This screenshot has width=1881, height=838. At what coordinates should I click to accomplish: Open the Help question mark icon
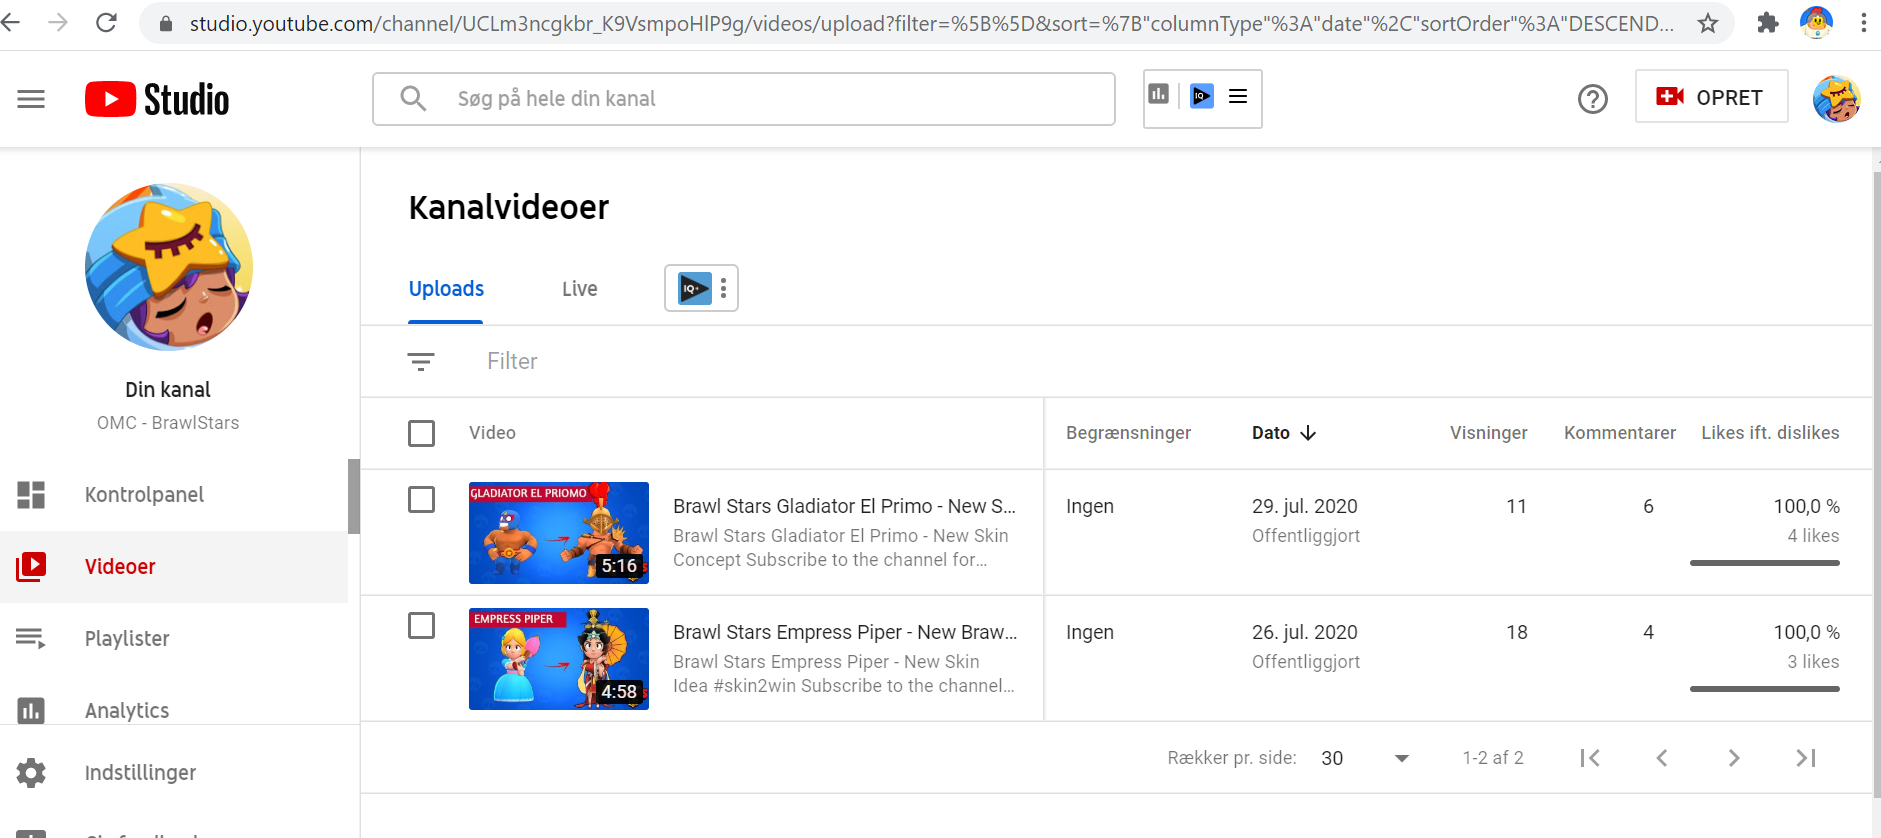tap(1593, 99)
